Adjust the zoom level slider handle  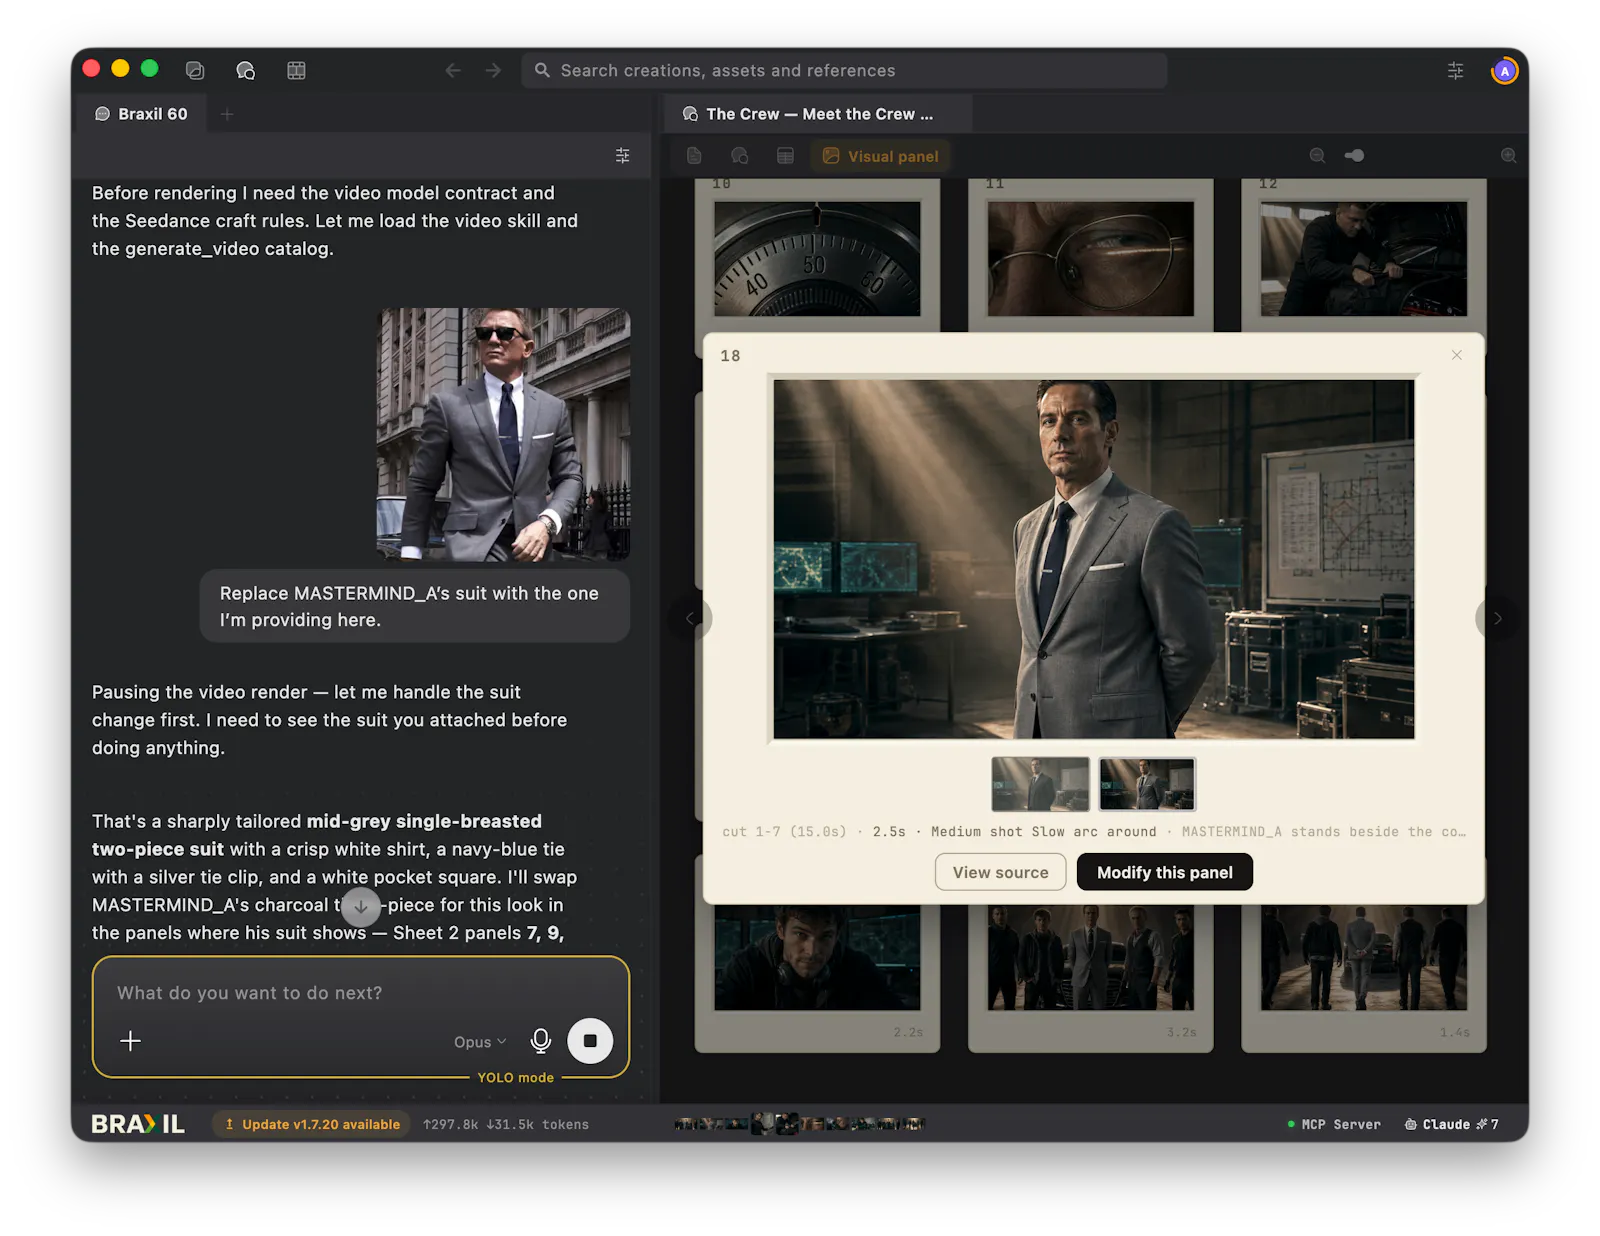click(x=1354, y=156)
